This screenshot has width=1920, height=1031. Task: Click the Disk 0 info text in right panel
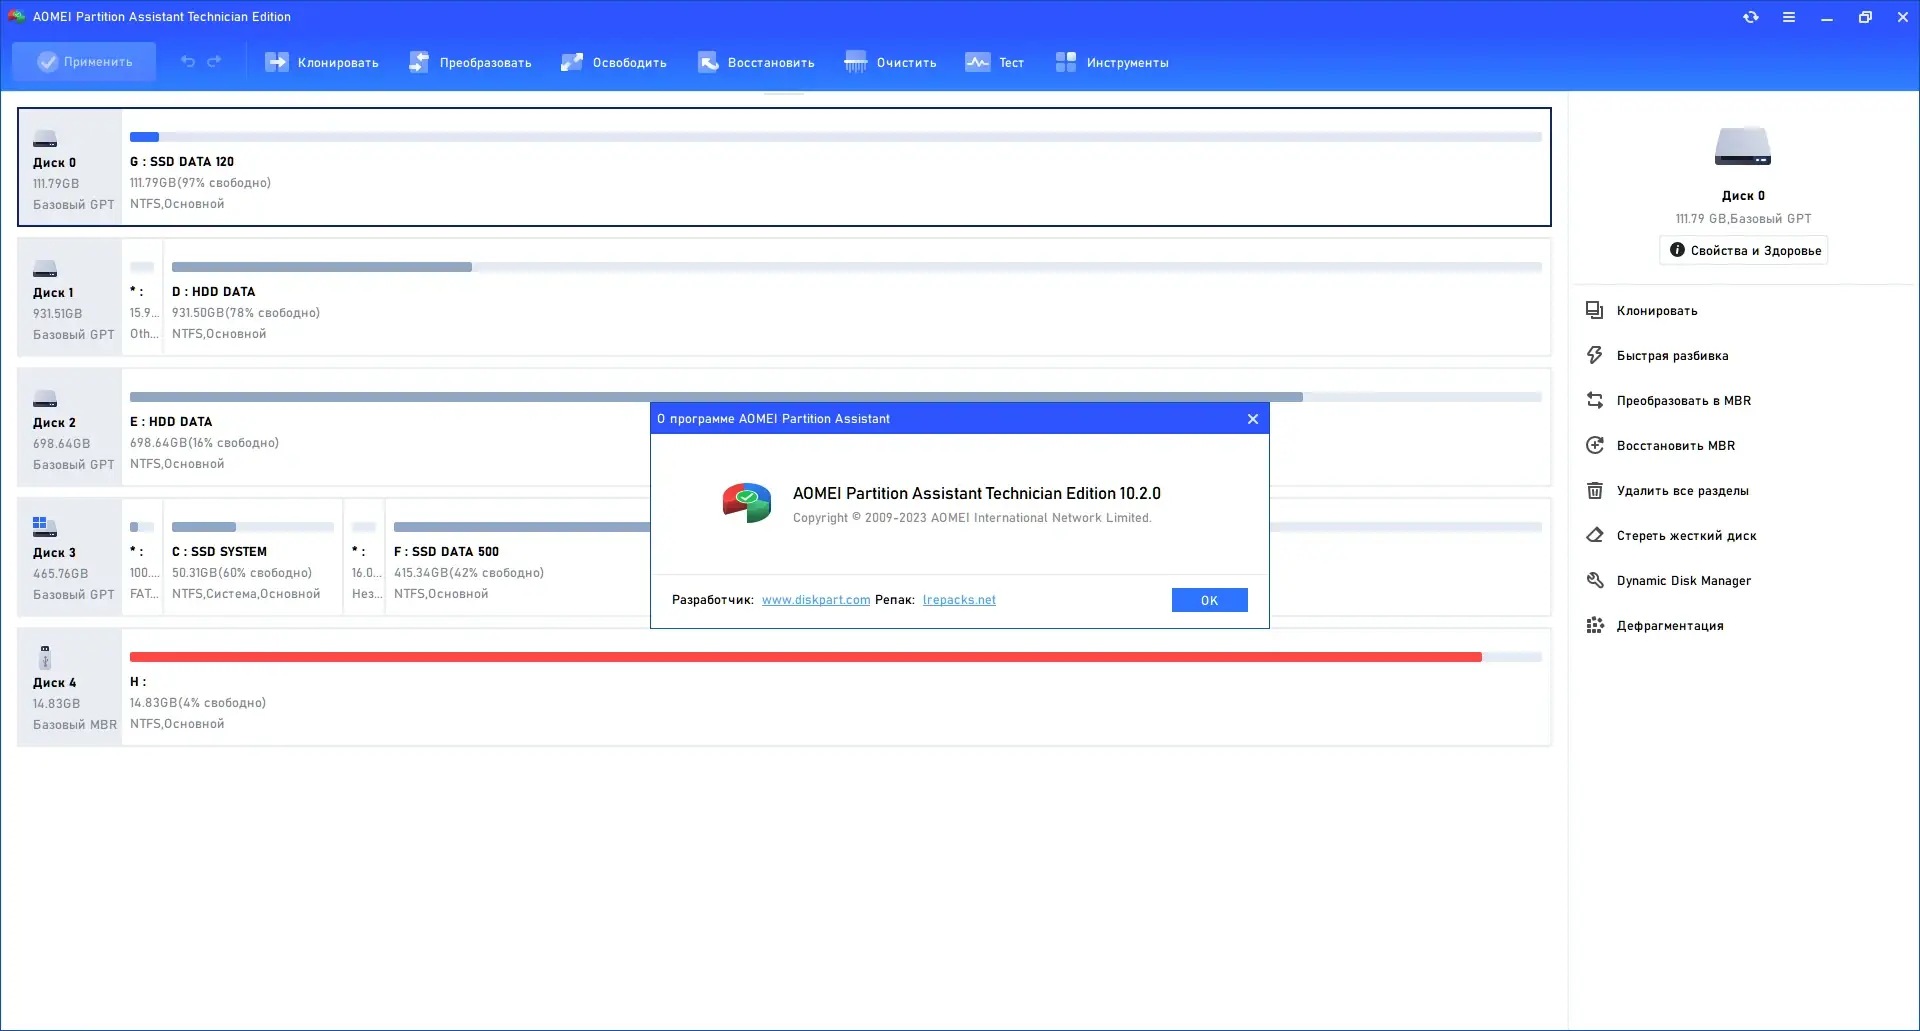click(1743, 219)
